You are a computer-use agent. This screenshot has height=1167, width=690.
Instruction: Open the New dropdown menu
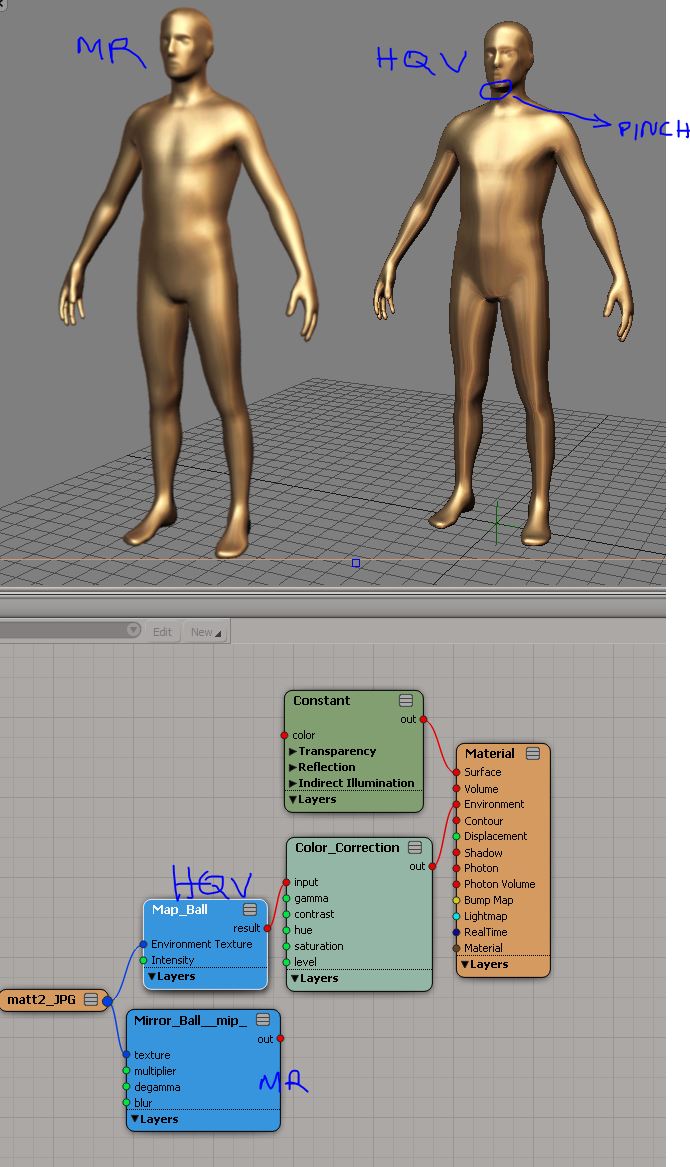207,632
